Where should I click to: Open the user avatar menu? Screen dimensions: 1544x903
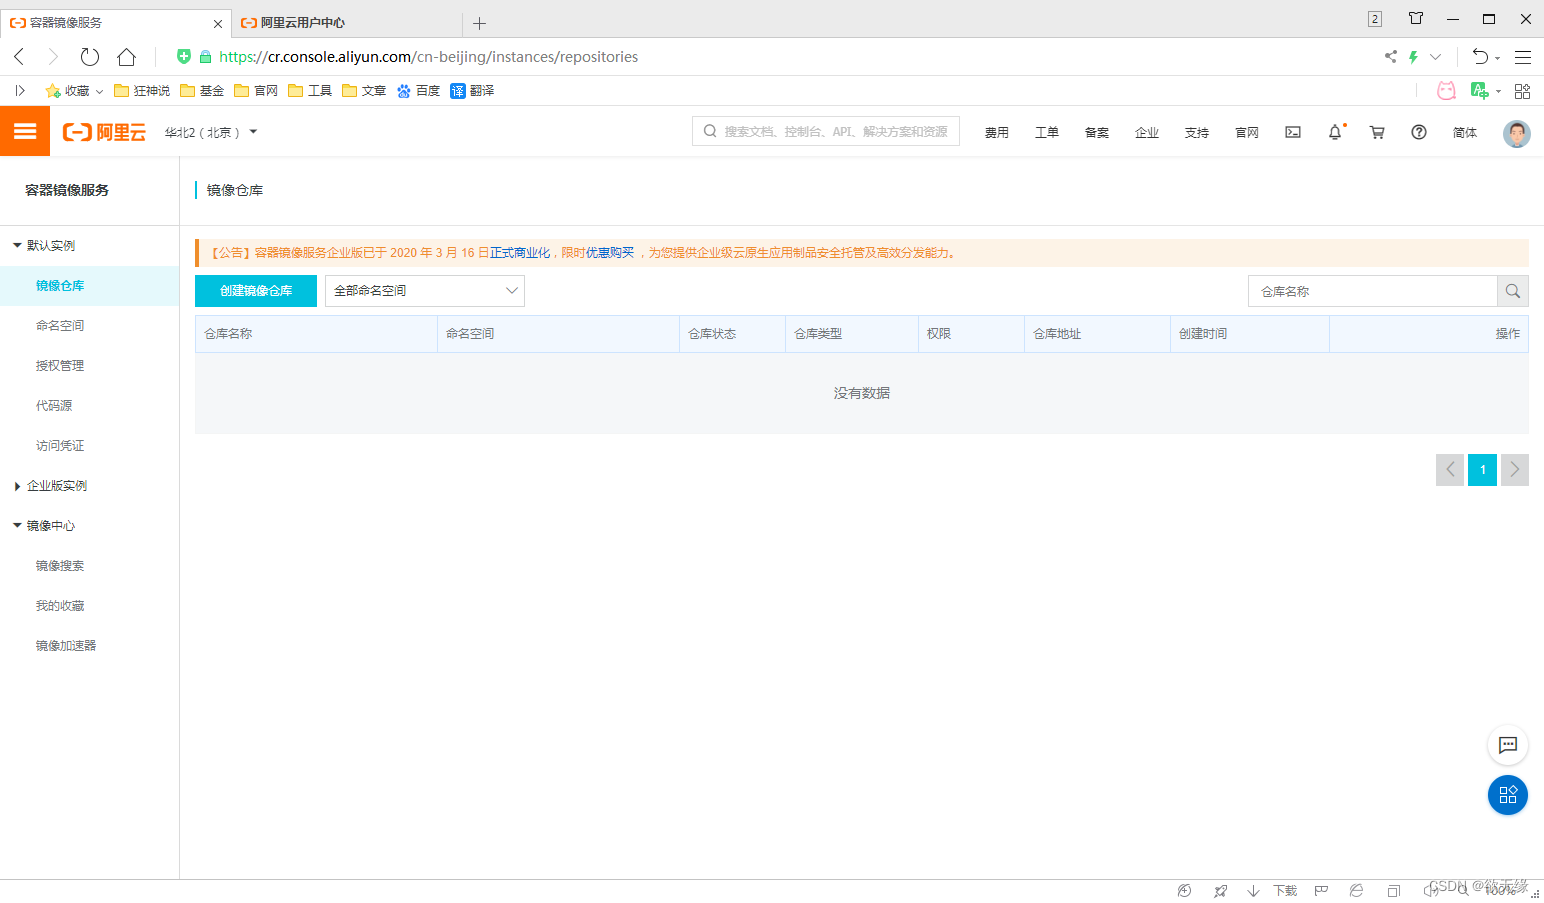1517,133
